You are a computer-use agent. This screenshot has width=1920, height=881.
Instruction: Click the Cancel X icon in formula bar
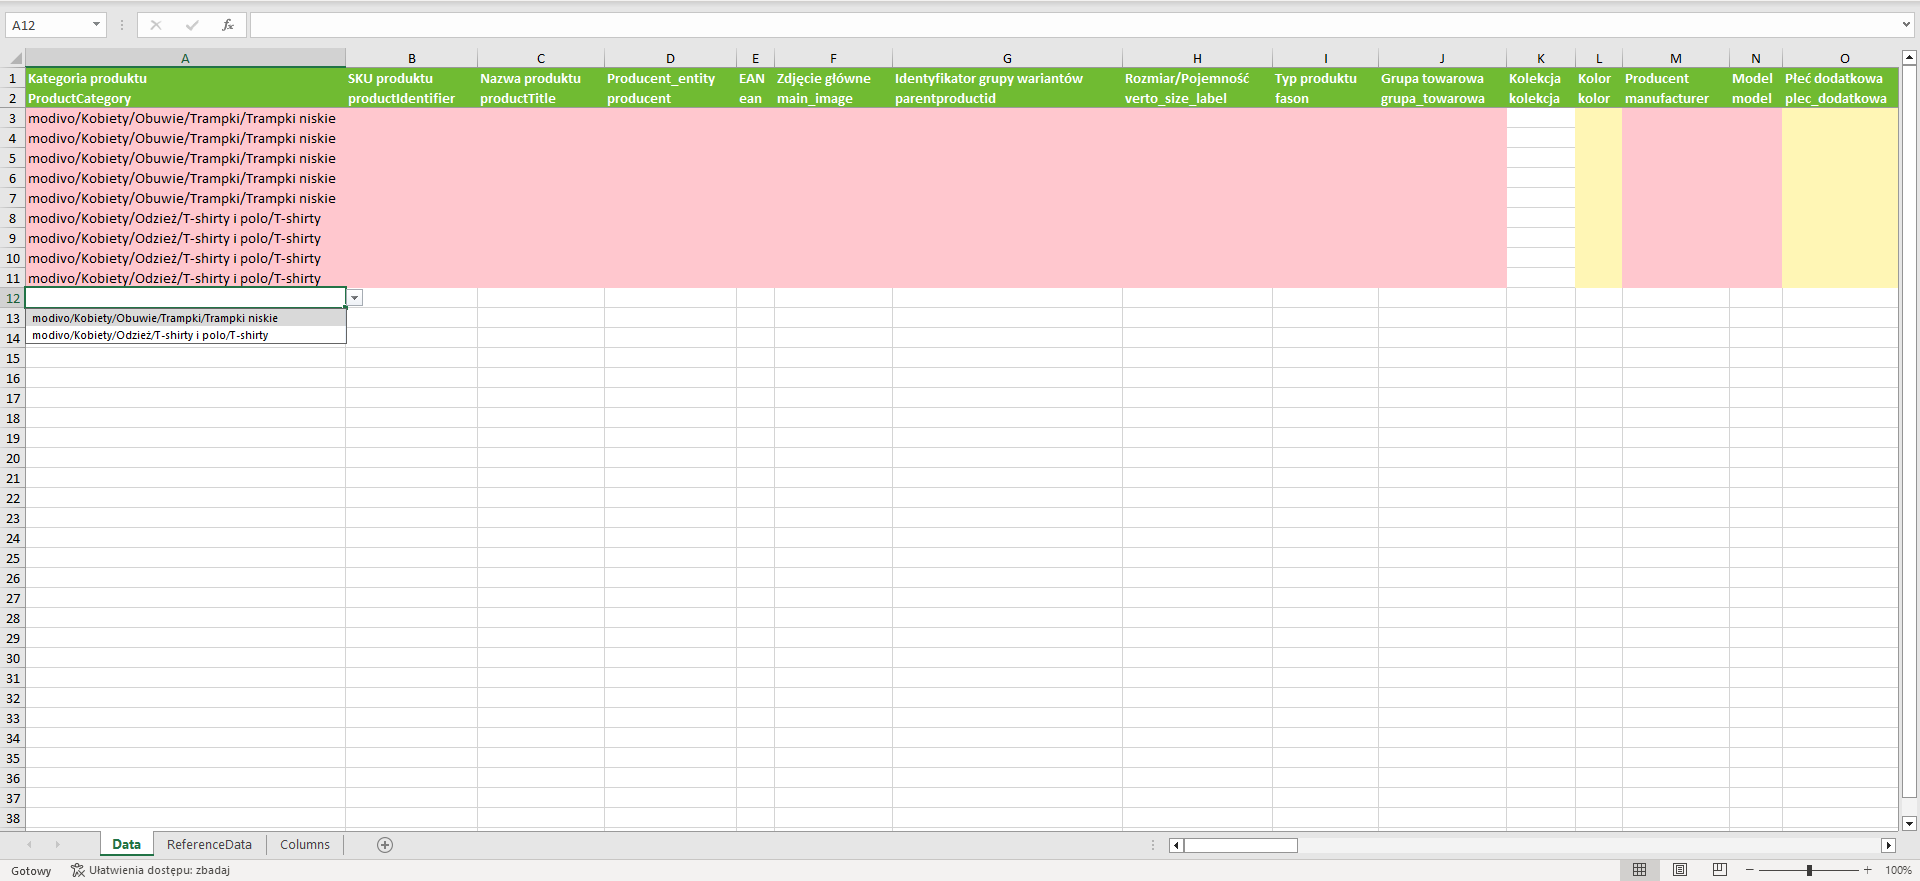tap(156, 25)
